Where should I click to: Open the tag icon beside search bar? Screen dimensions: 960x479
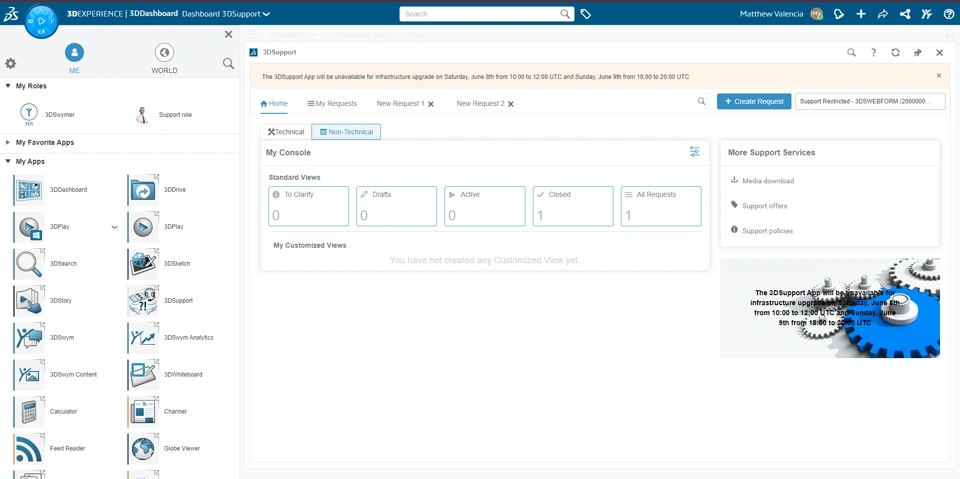585,14
